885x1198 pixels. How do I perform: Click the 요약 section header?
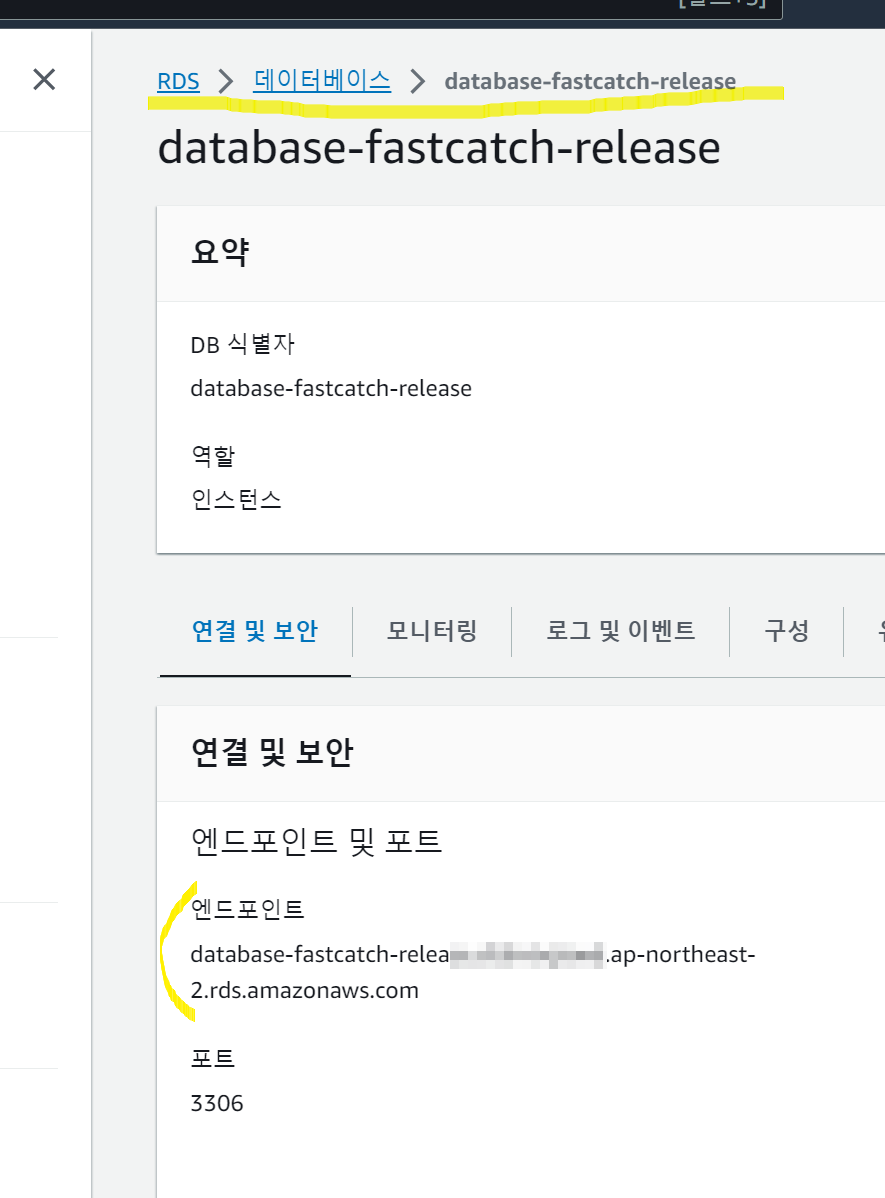coord(220,252)
